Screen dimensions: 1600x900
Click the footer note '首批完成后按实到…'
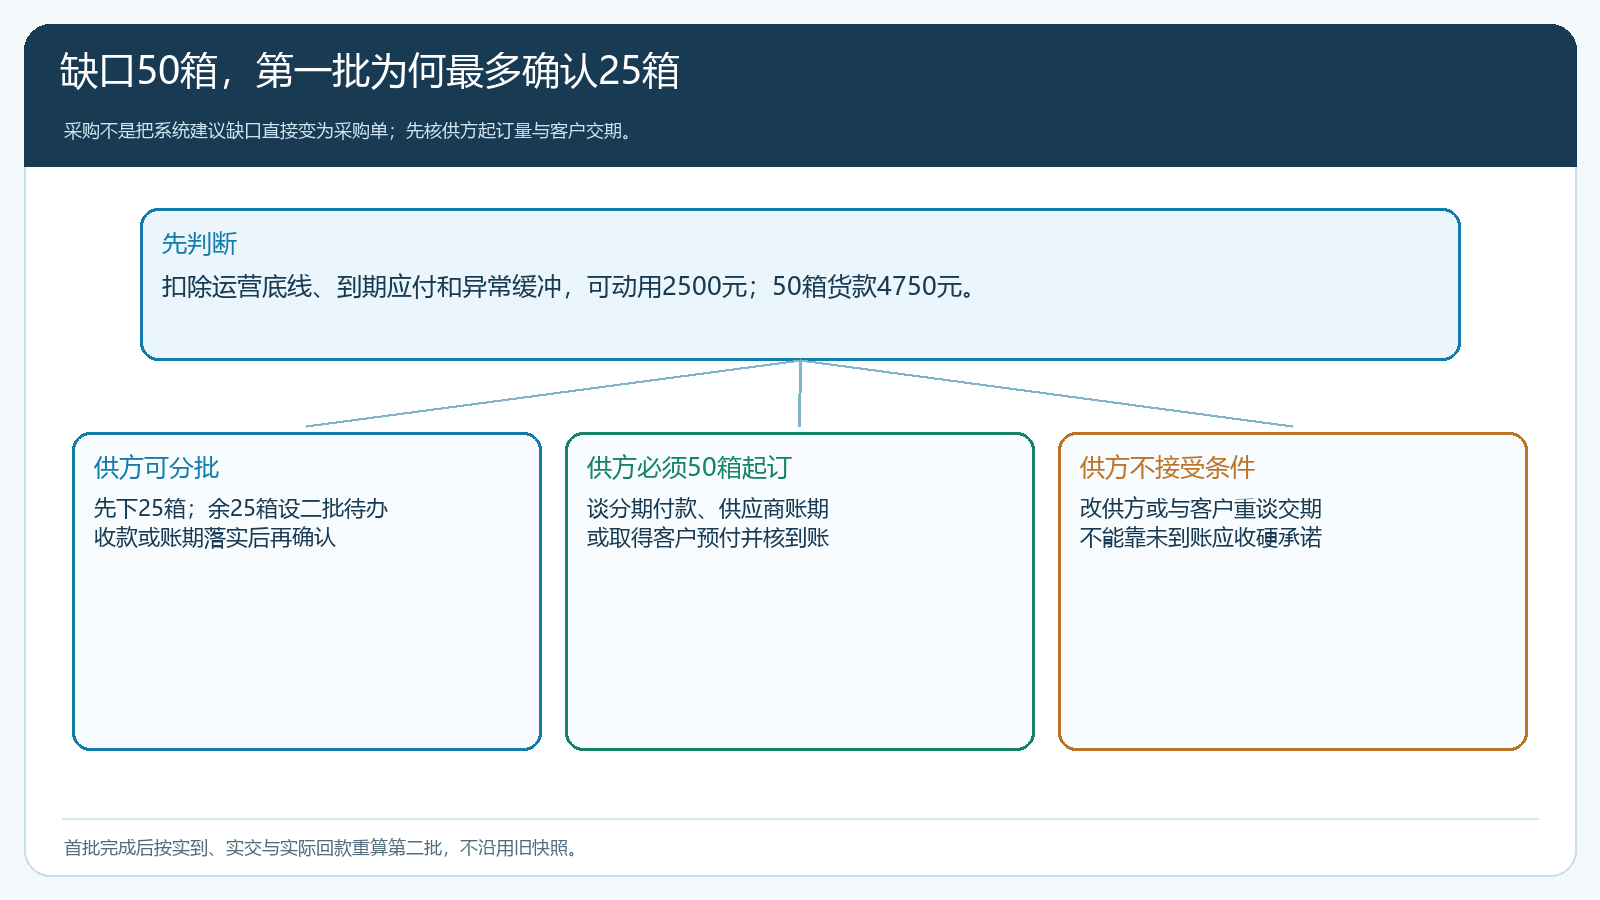[322, 848]
